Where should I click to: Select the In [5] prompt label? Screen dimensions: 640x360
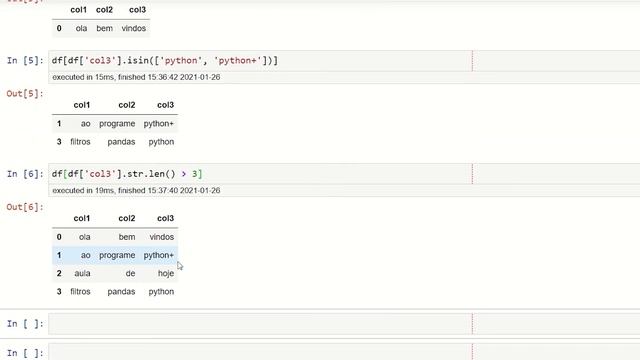point(25,60)
